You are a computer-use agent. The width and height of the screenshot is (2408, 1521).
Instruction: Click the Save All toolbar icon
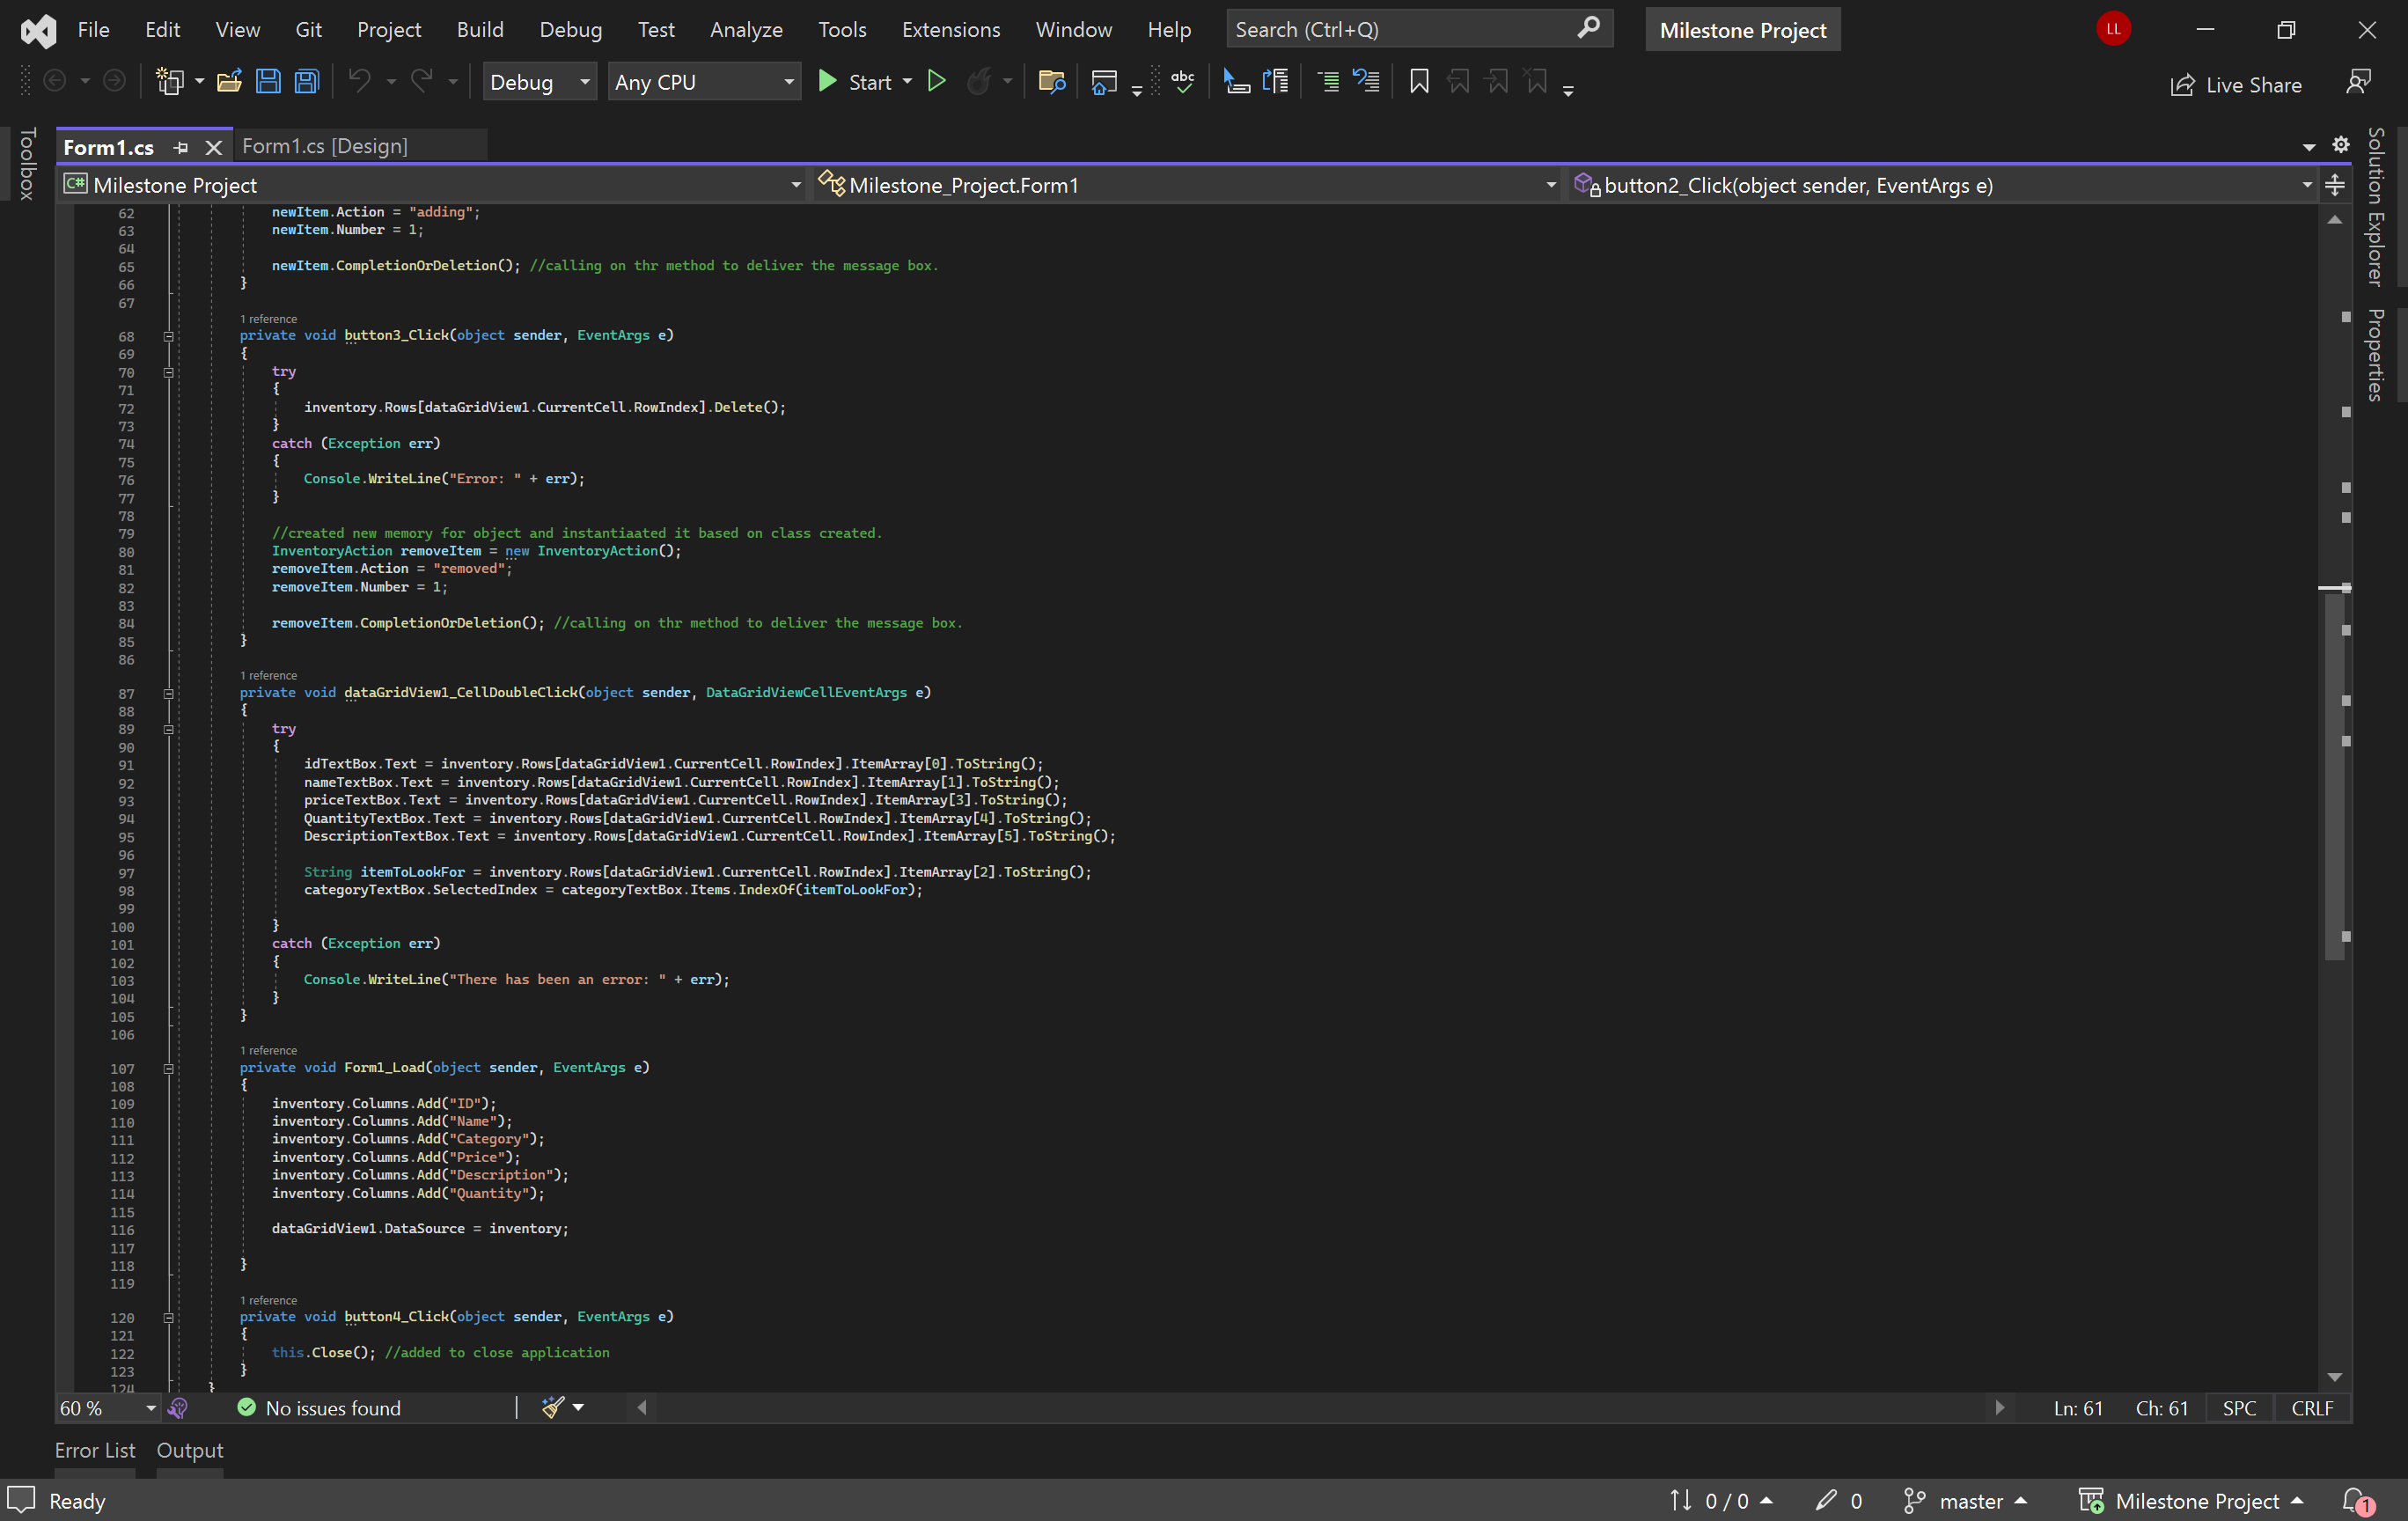[x=306, y=82]
